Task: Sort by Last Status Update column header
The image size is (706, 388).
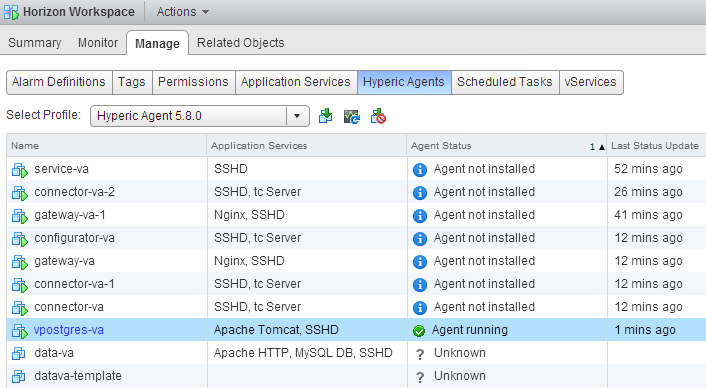Action: point(656,145)
